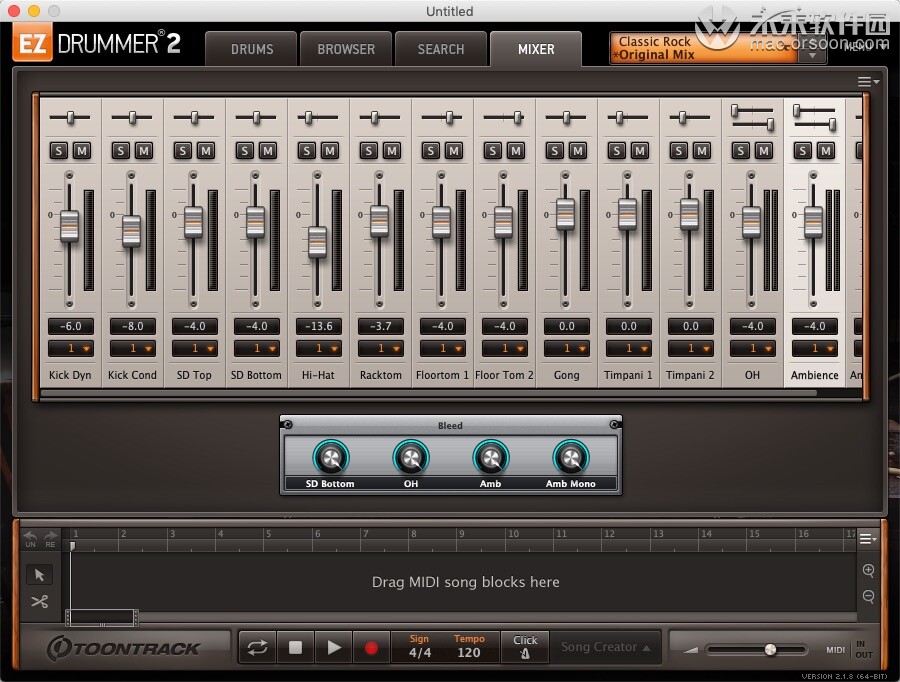
Task: Click the song position overview box
Action: (x=102, y=618)
